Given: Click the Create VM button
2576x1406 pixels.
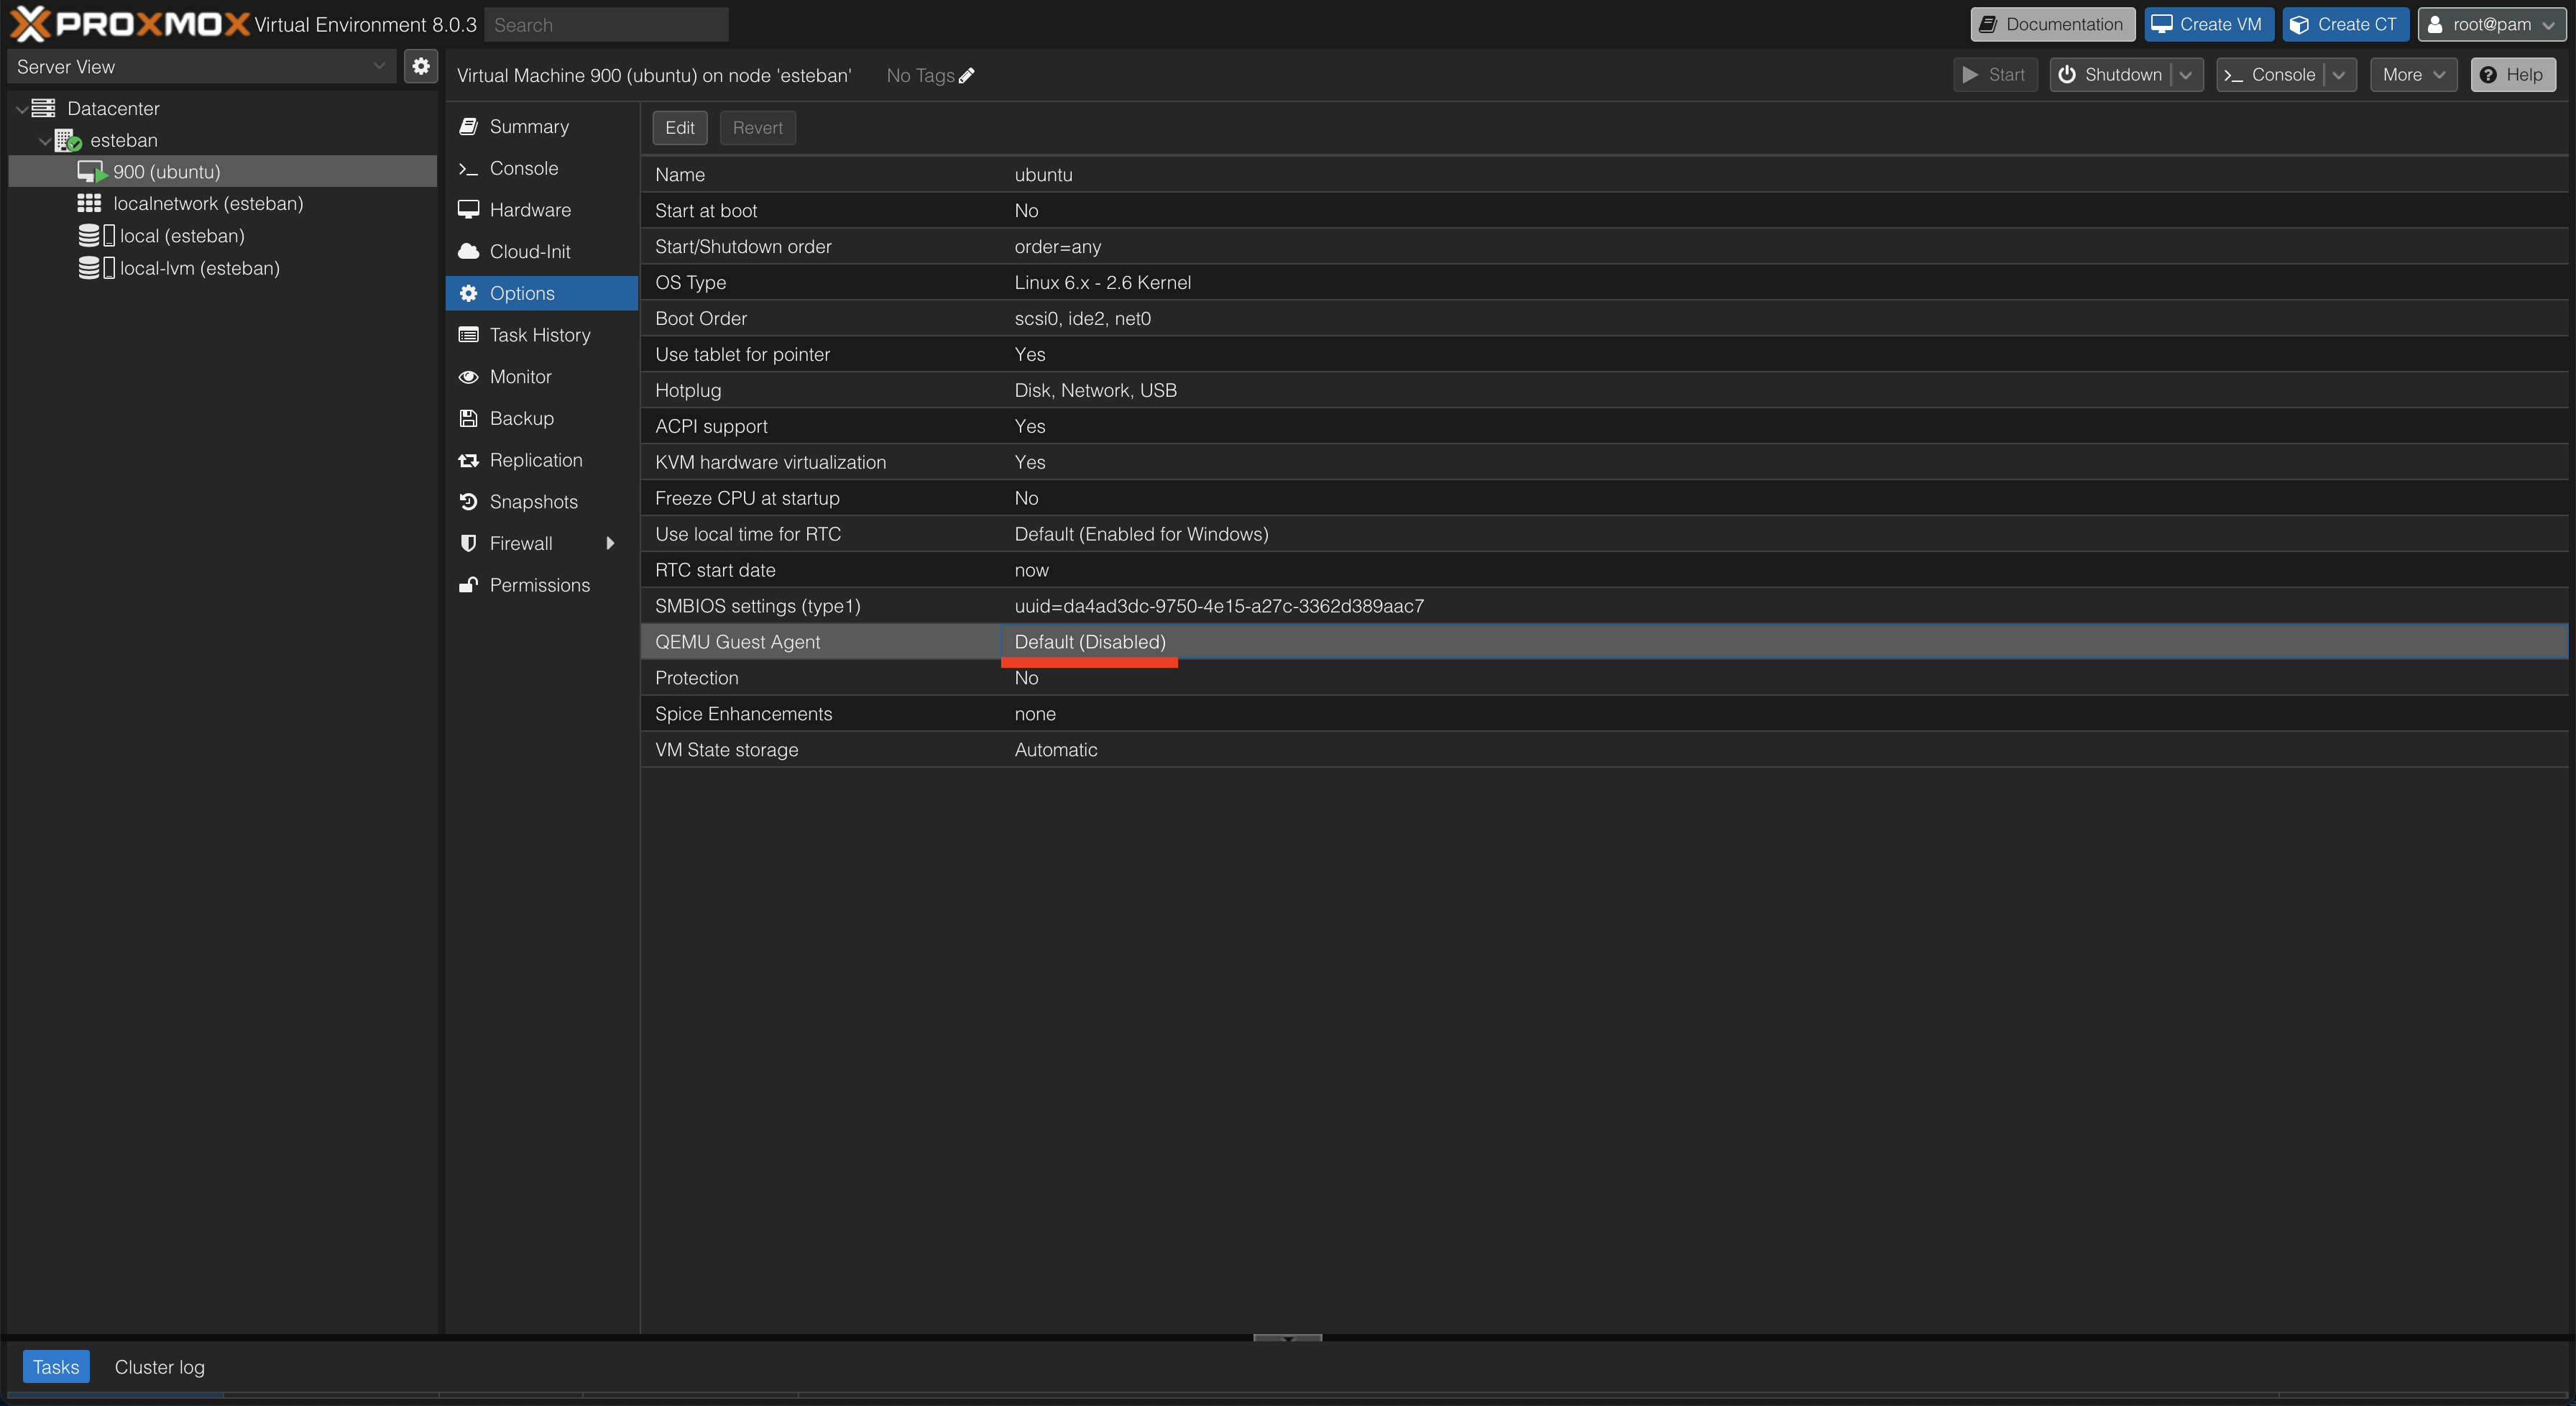Looking at the screenshot, I should [2209, 24].
